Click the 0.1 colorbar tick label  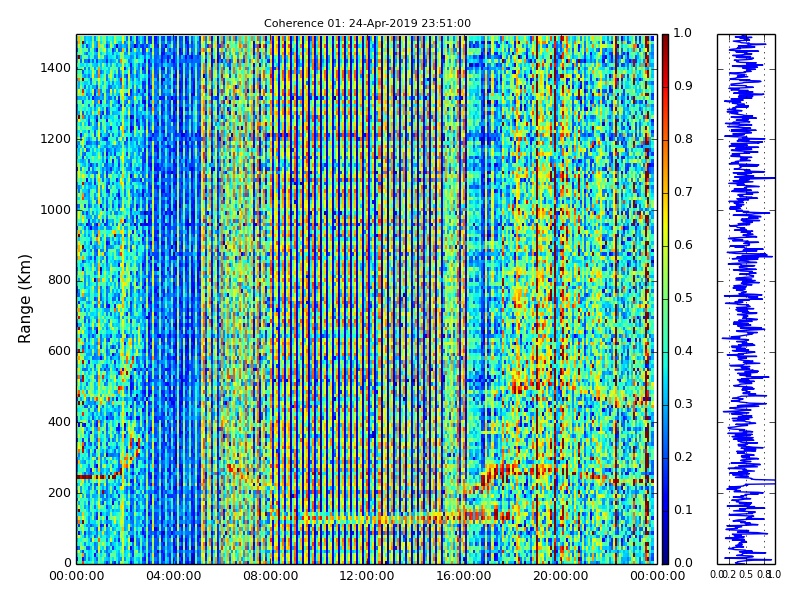point(683,510)
